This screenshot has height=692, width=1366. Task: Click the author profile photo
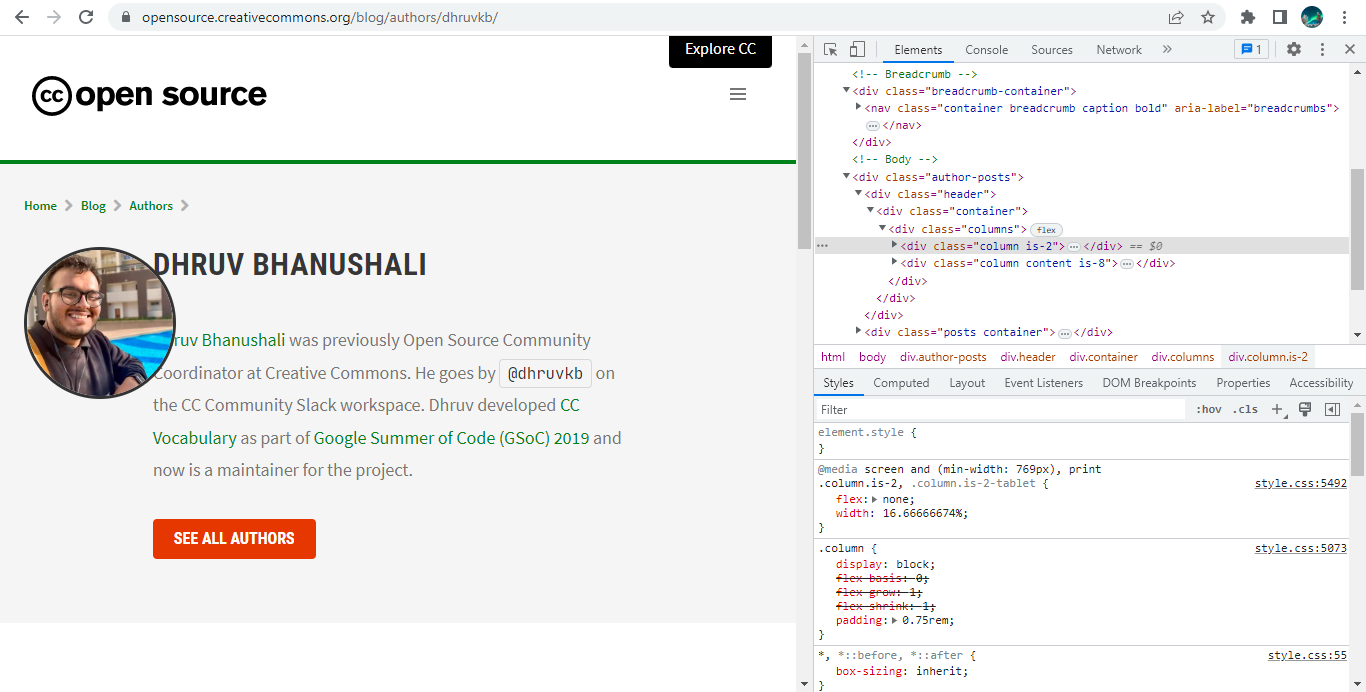tap(100, 323)
